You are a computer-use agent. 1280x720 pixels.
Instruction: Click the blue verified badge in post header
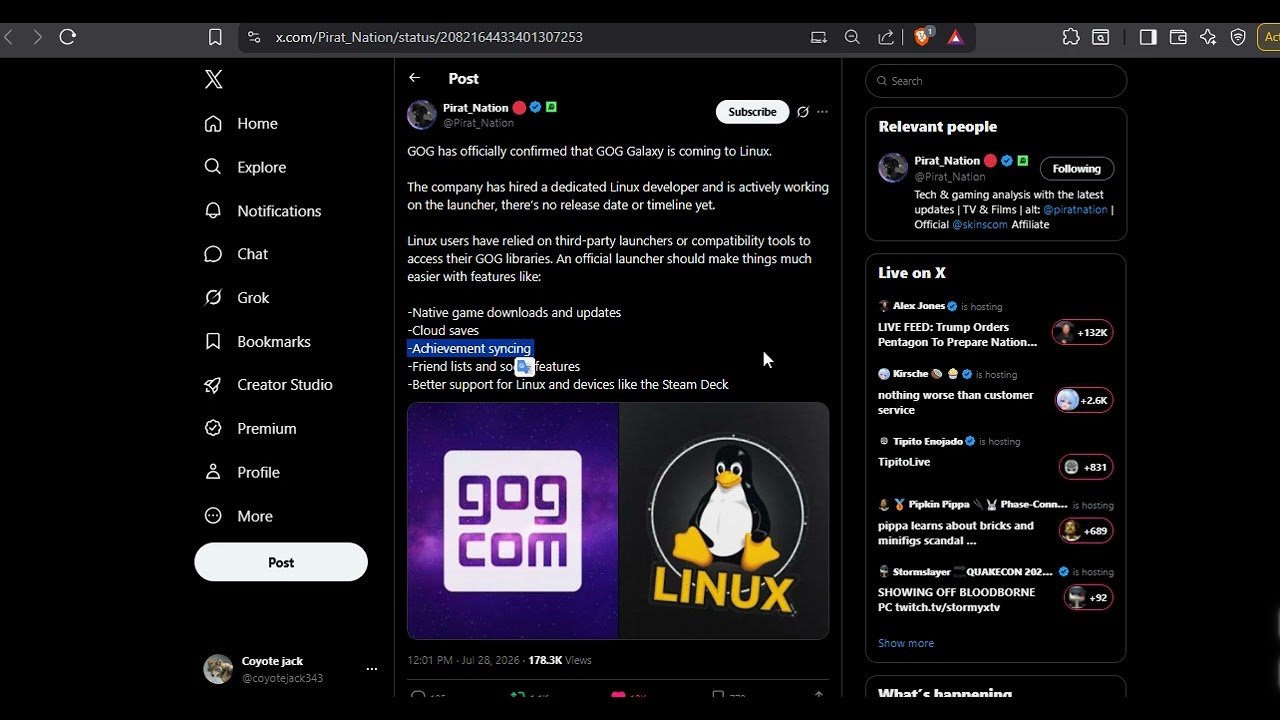click(535, 107)
